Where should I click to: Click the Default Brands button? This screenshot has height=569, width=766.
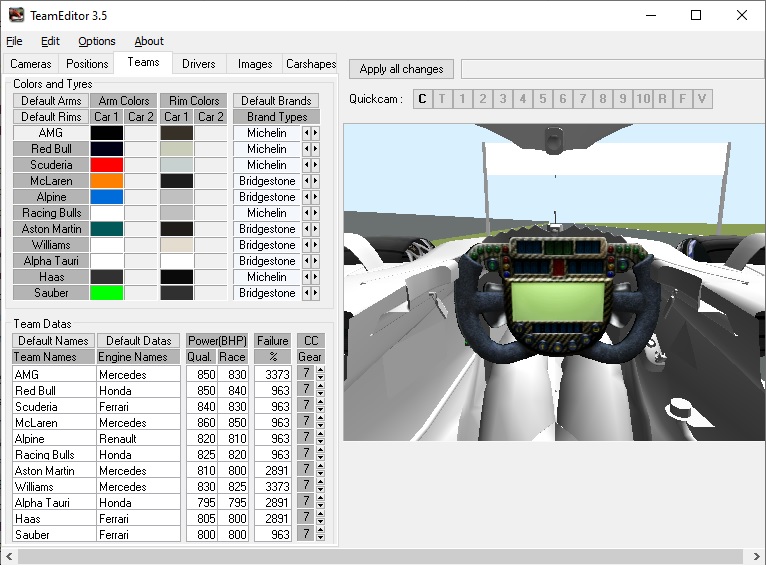[x=276, y=101]
